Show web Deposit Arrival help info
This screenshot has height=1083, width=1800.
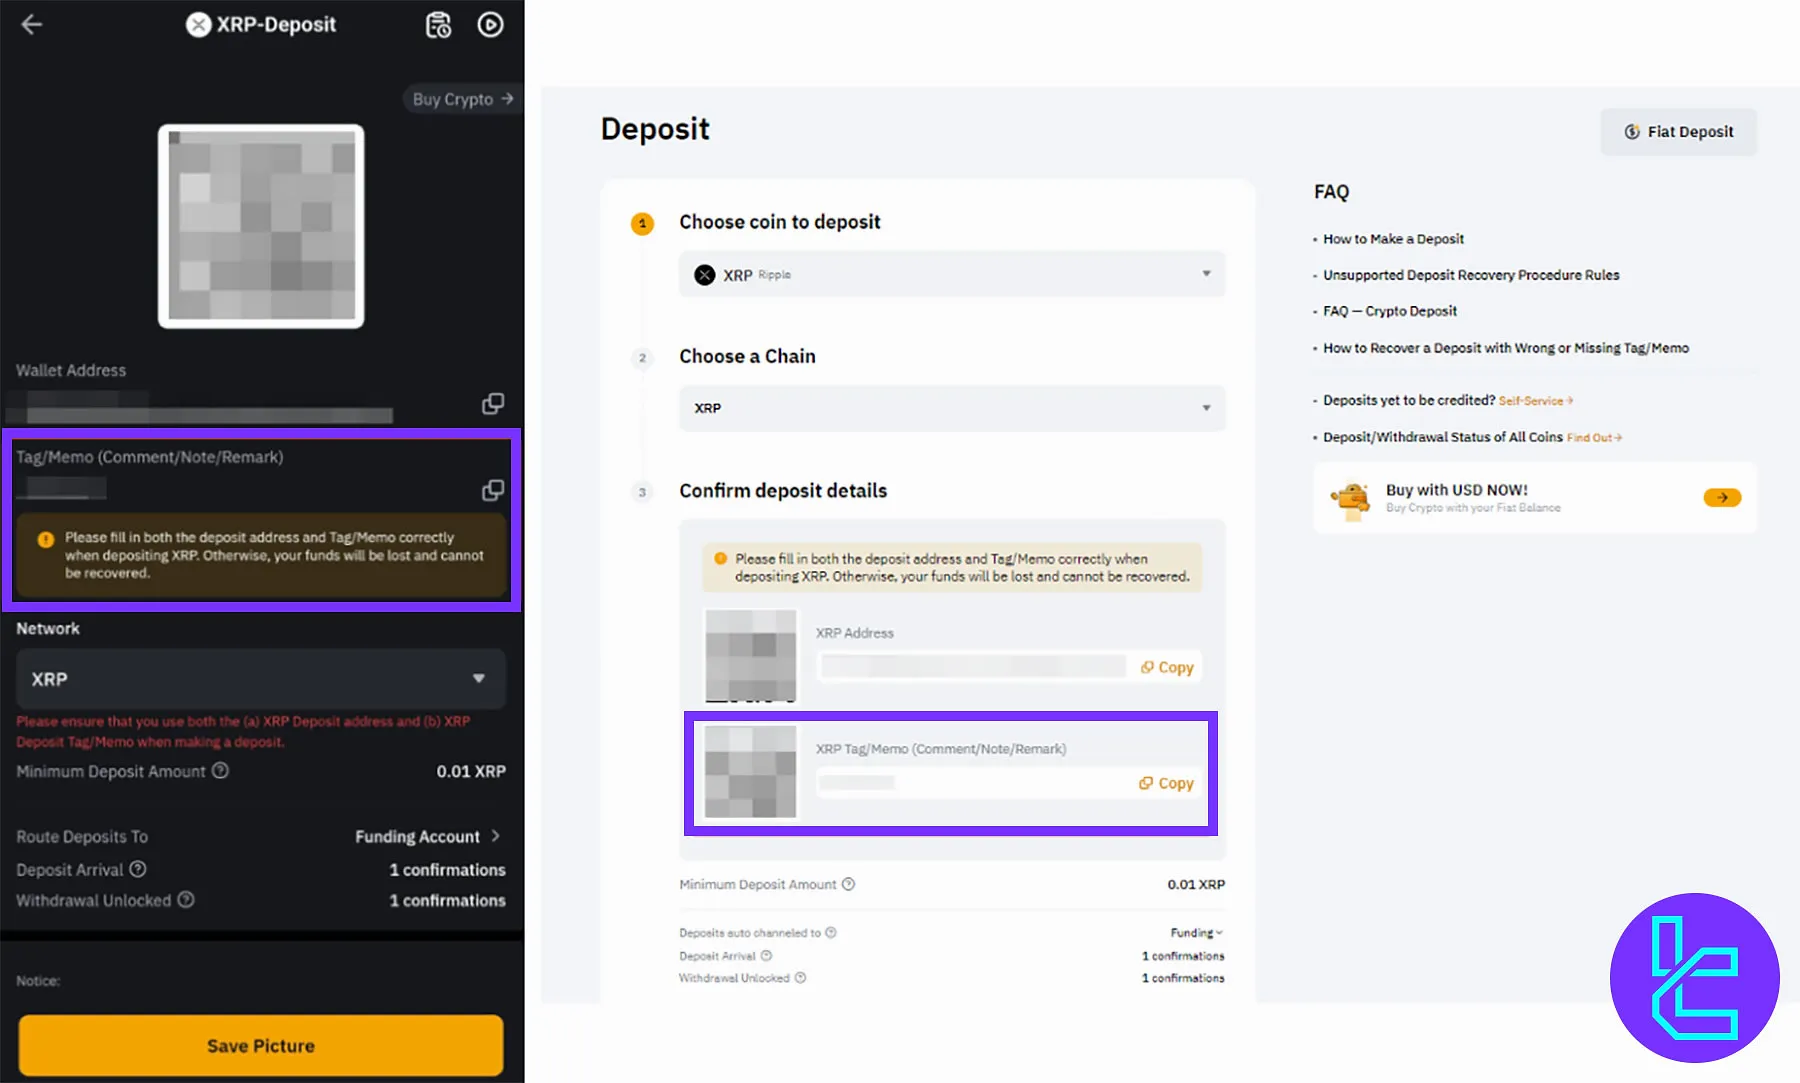pos(766,956)
